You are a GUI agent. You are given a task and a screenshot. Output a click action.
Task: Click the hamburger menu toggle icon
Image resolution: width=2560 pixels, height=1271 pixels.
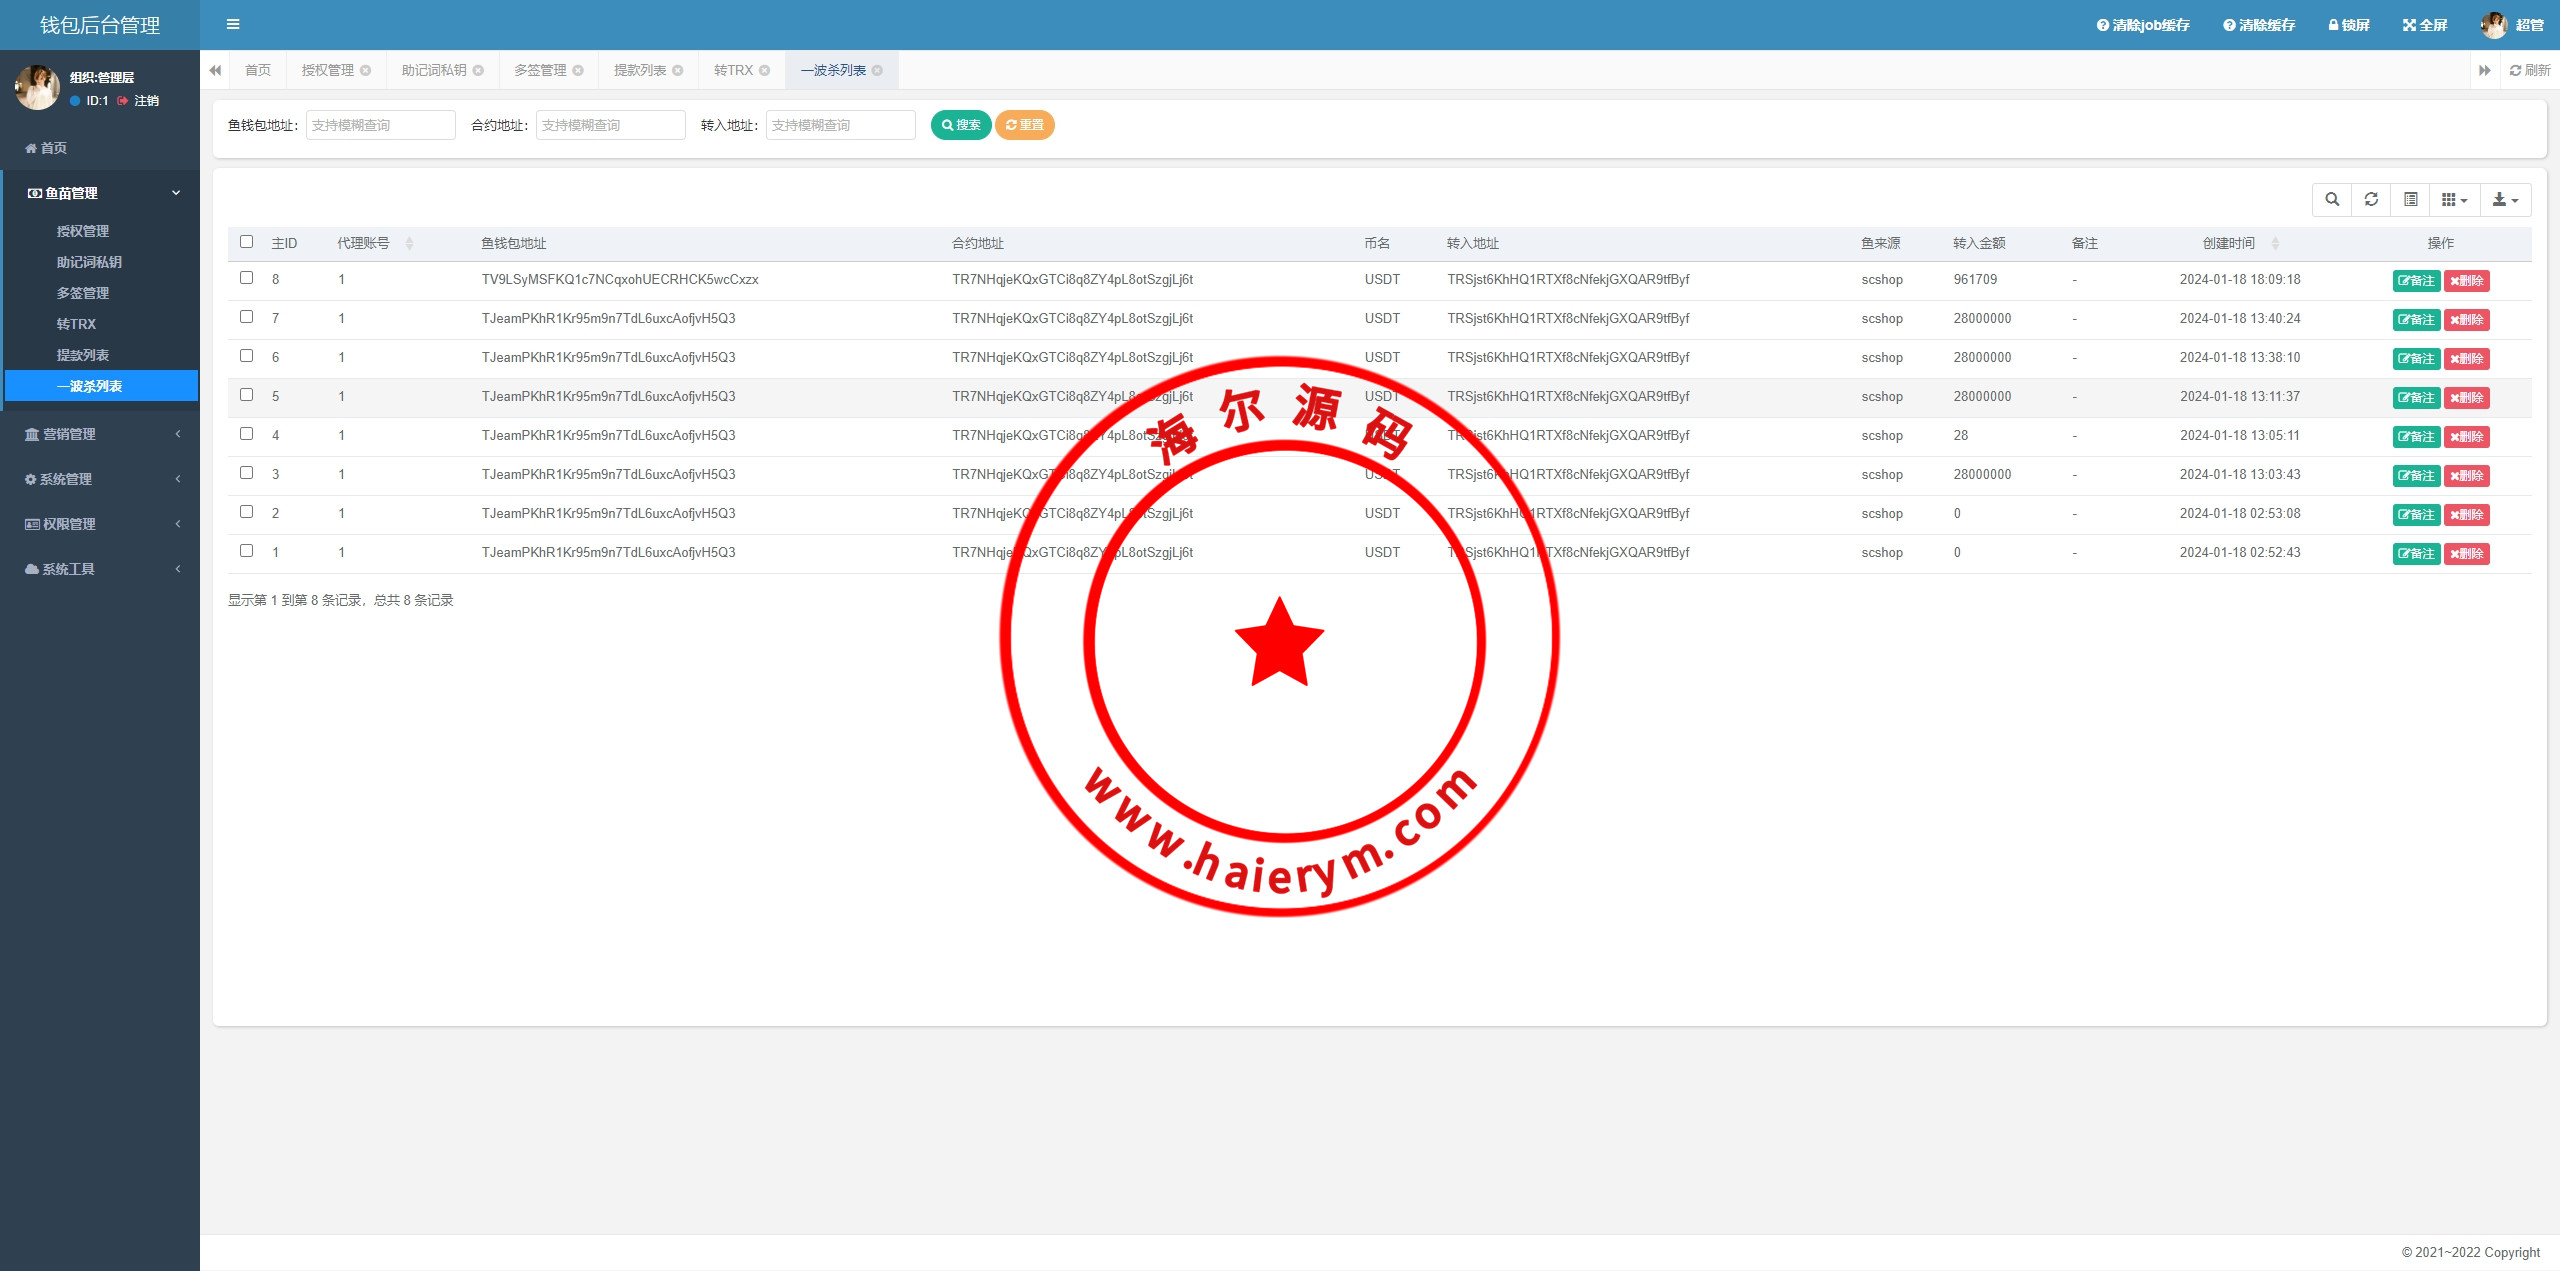(x=233, y=25)
